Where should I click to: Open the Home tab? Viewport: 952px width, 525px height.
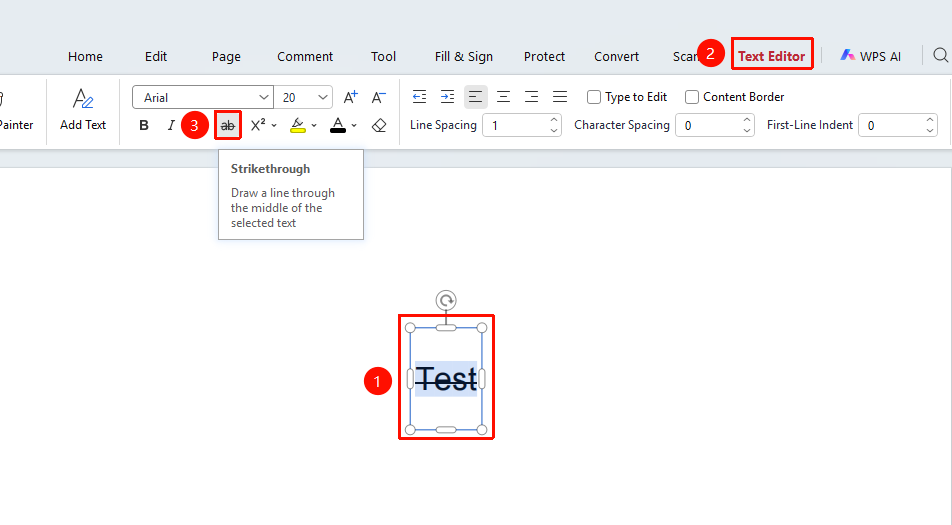(x=85, y=56)
